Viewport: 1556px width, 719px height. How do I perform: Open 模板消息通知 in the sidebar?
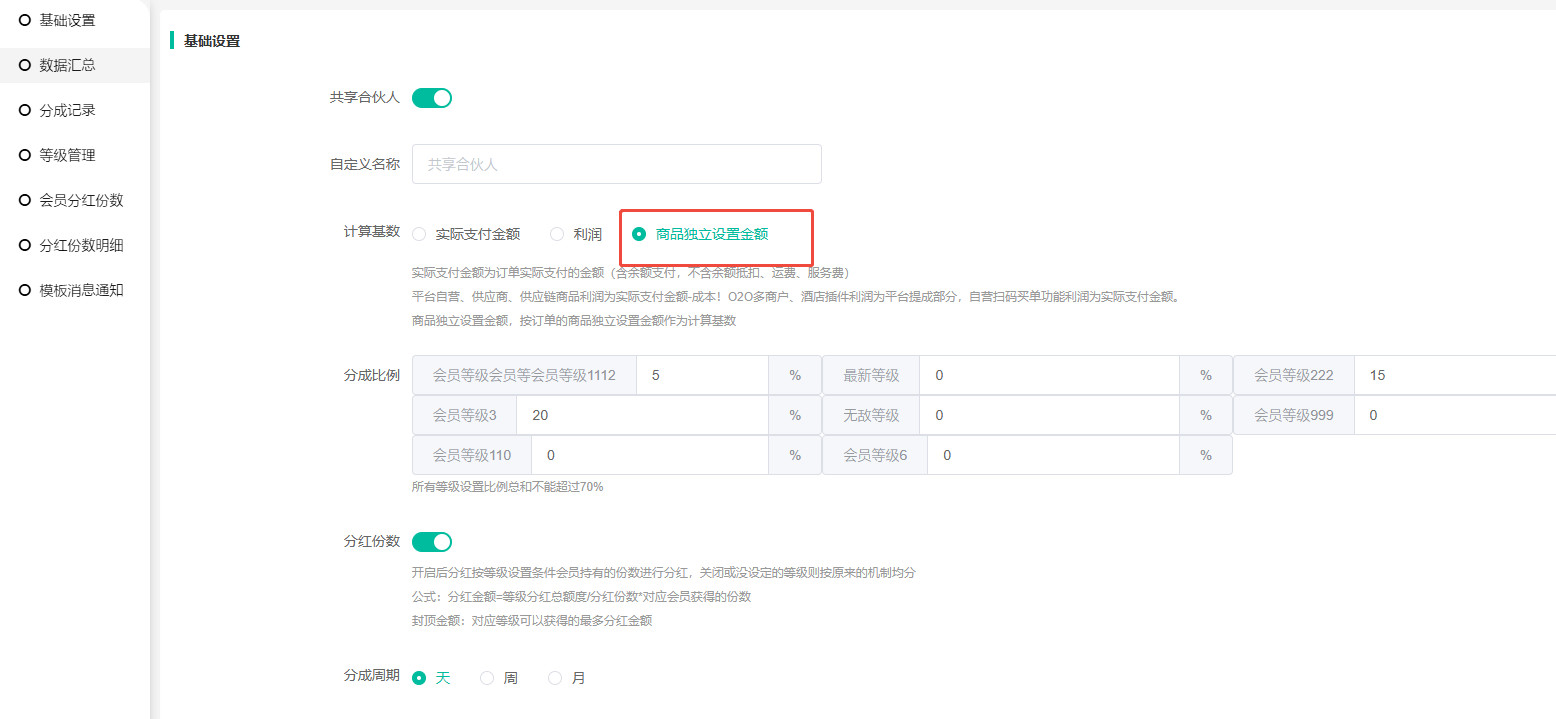(81, 290)
